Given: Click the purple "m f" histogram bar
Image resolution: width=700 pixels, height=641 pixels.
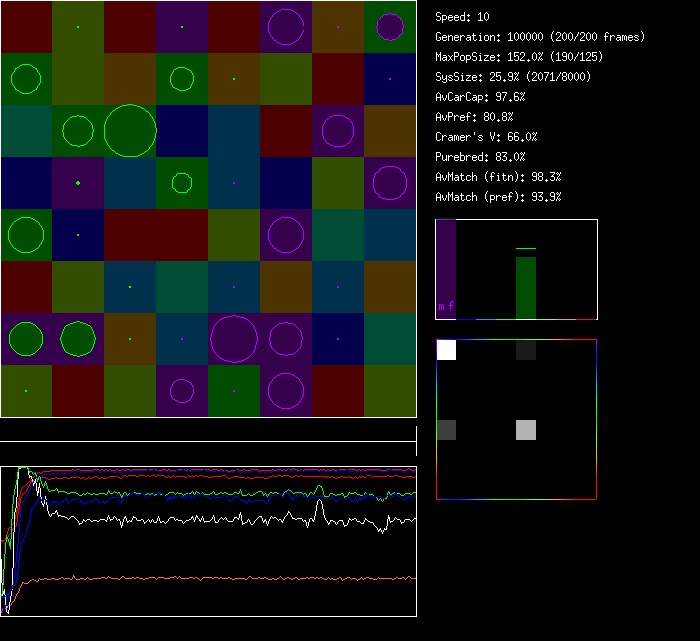Looking at the screenshot, I should [446, 268].
